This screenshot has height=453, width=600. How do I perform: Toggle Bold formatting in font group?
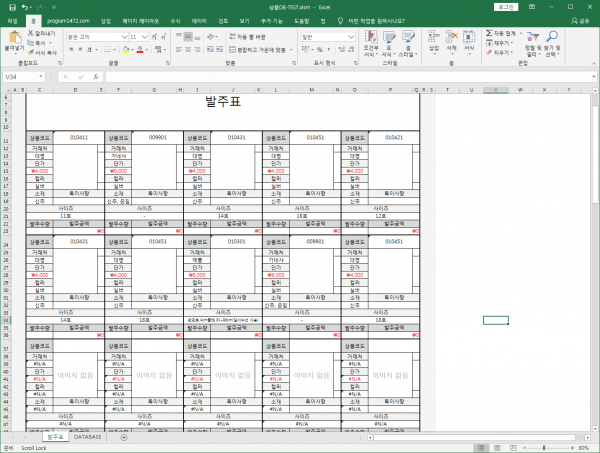point(69,48)
